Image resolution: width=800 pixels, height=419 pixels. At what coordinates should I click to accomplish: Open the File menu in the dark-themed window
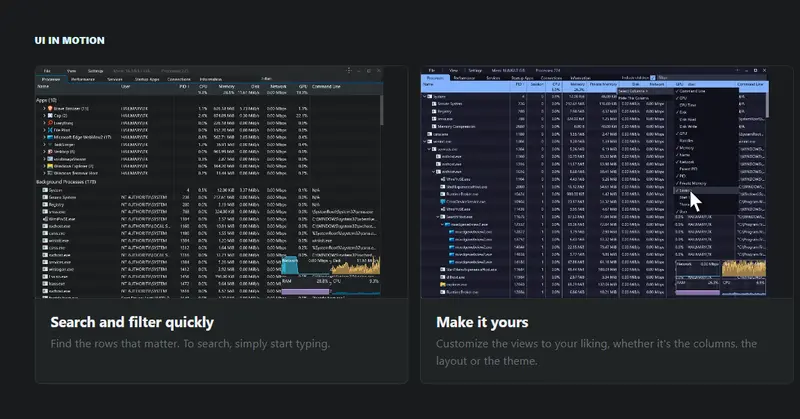(47, 71)
